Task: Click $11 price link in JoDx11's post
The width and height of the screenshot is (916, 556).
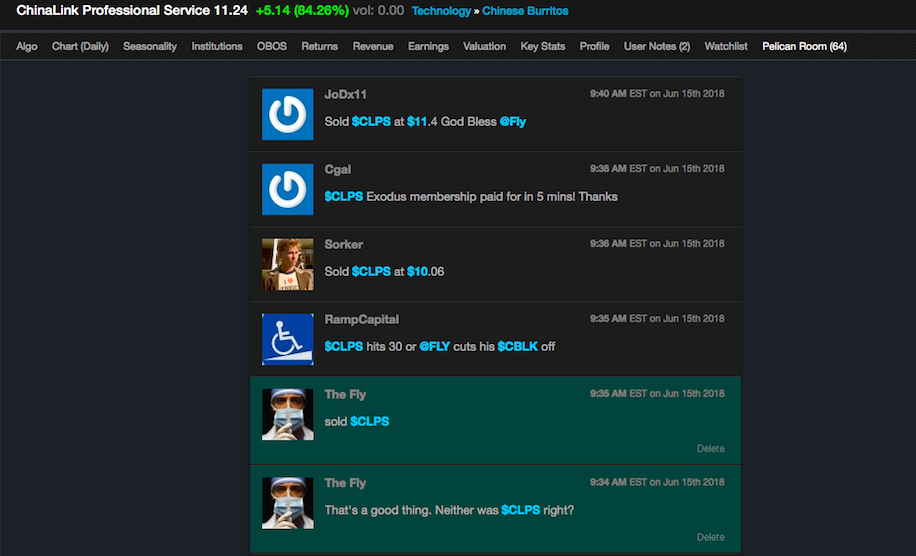Action: [x=417, y=121]
